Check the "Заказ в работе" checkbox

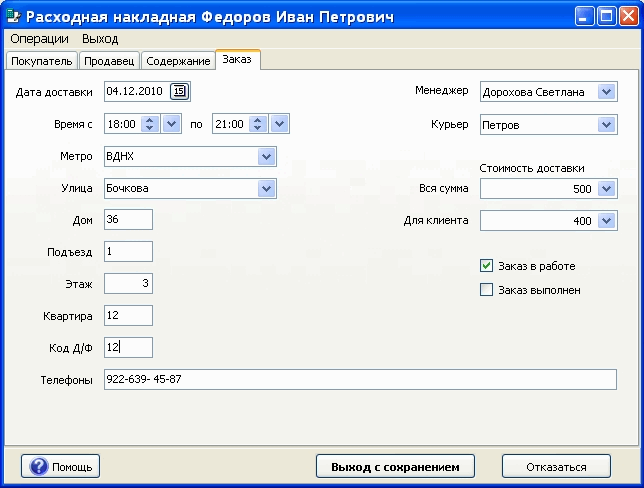pos(486,266)
